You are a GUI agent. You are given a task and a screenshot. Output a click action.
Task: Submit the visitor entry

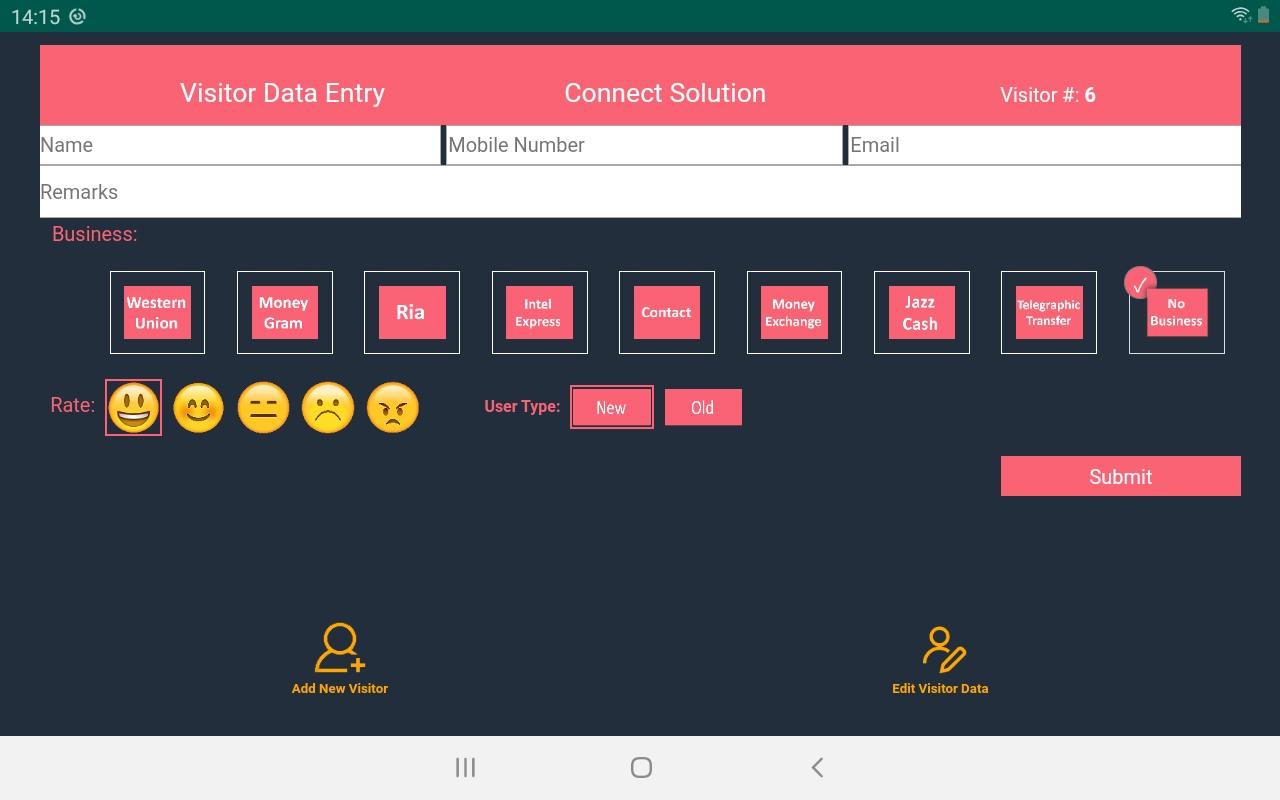(1121, 476)
